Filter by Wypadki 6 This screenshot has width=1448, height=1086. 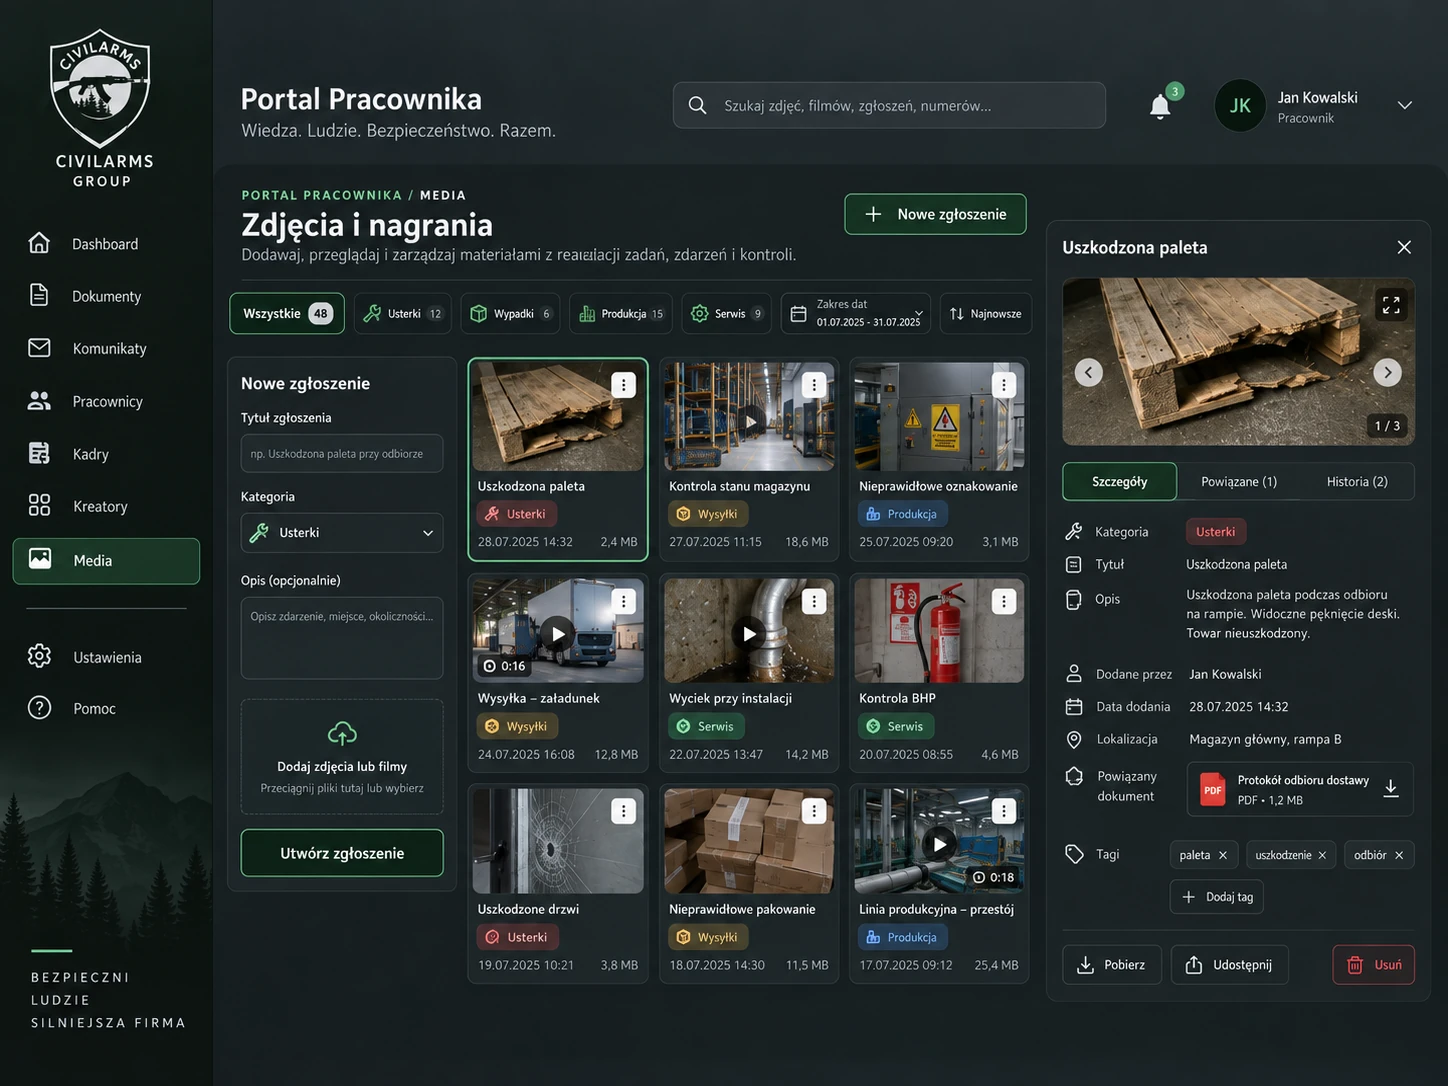pos(510,313)
